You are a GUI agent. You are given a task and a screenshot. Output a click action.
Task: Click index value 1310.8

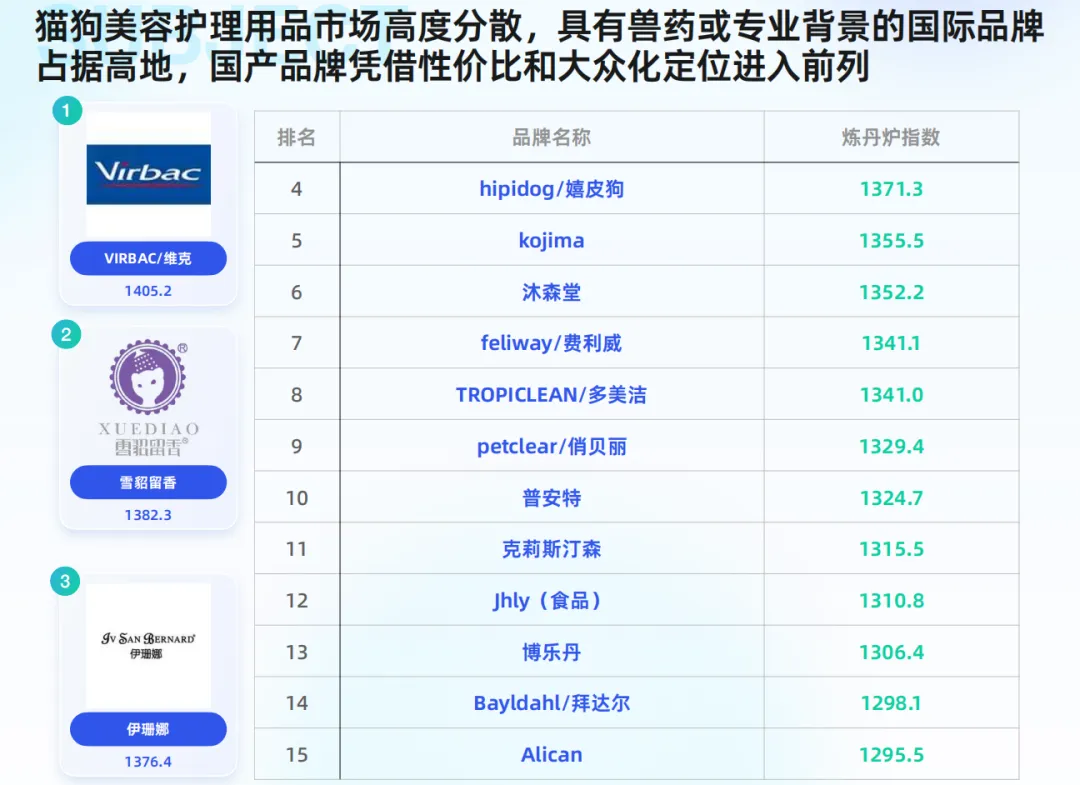891,600
